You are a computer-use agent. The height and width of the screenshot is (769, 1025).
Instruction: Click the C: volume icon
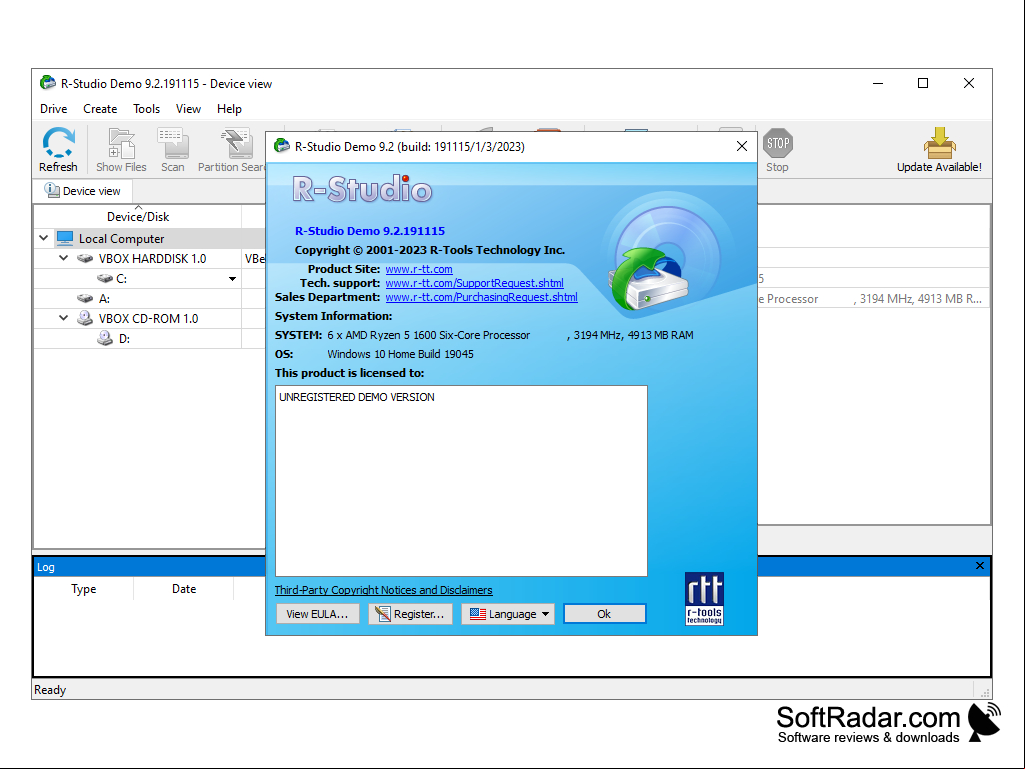105,279
